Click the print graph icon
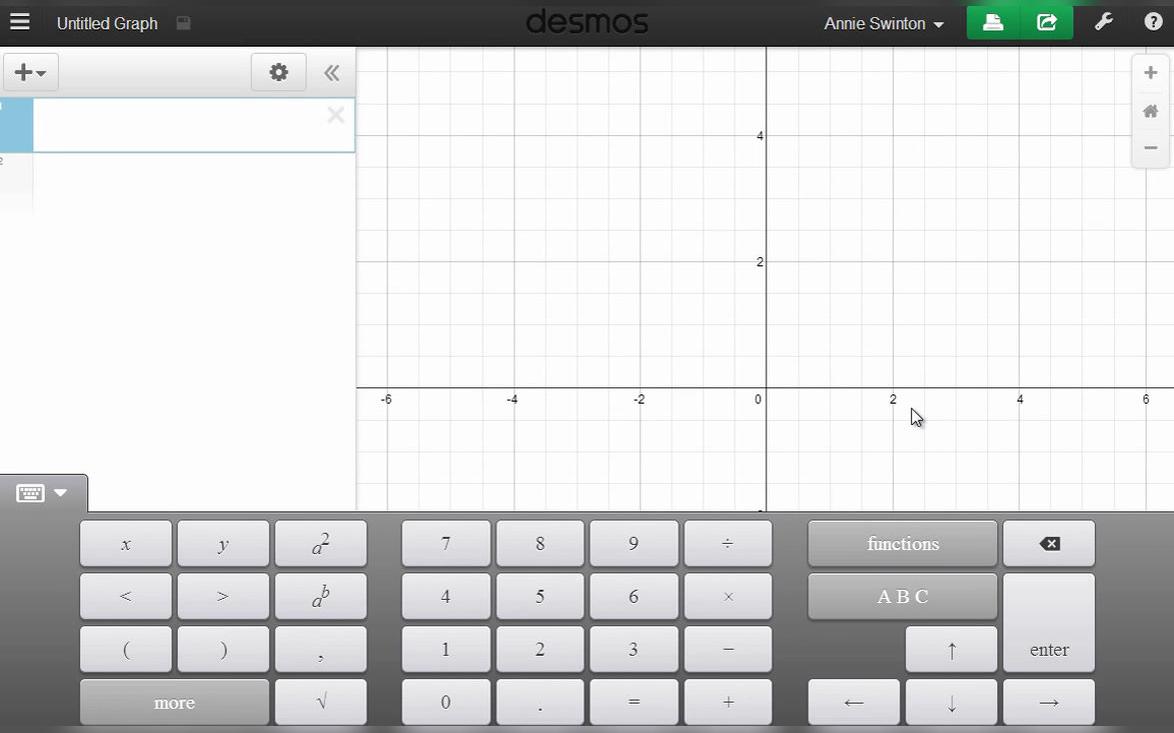The image size is (1174, 733). [992, 21]
